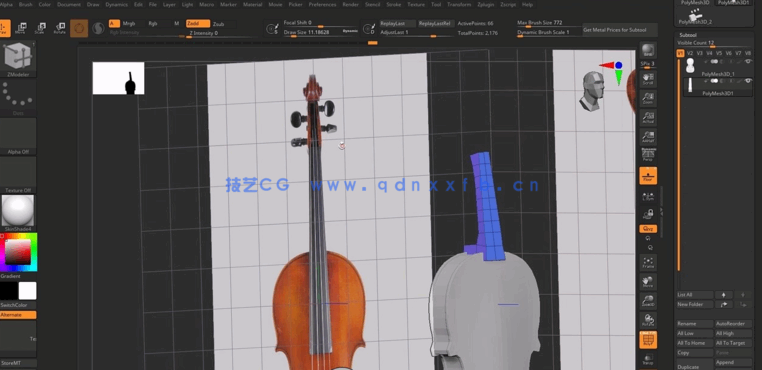Click the ReplayLast button
The image size is (762, 370).
[x=398, y=23]
